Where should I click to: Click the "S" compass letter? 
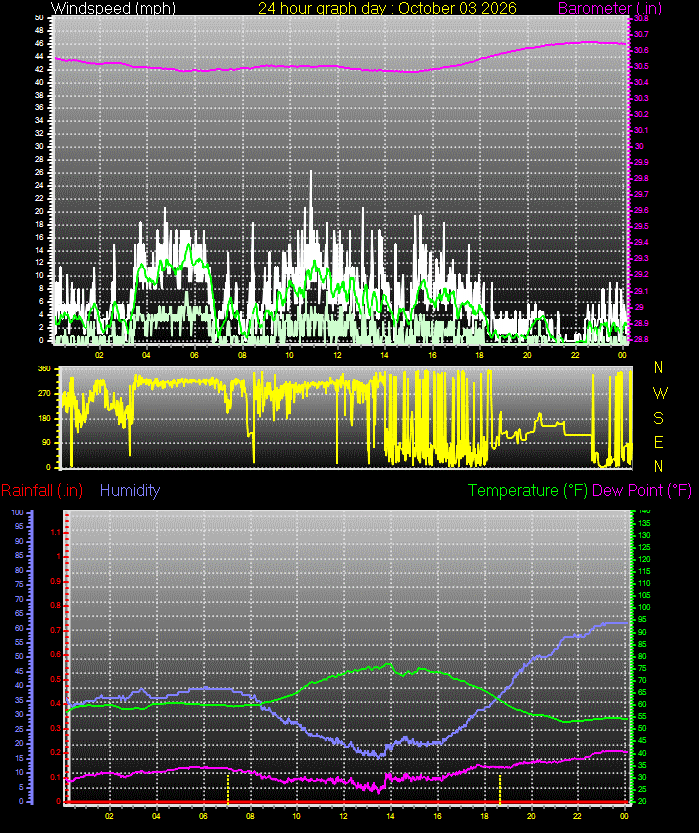pos(659,418)
